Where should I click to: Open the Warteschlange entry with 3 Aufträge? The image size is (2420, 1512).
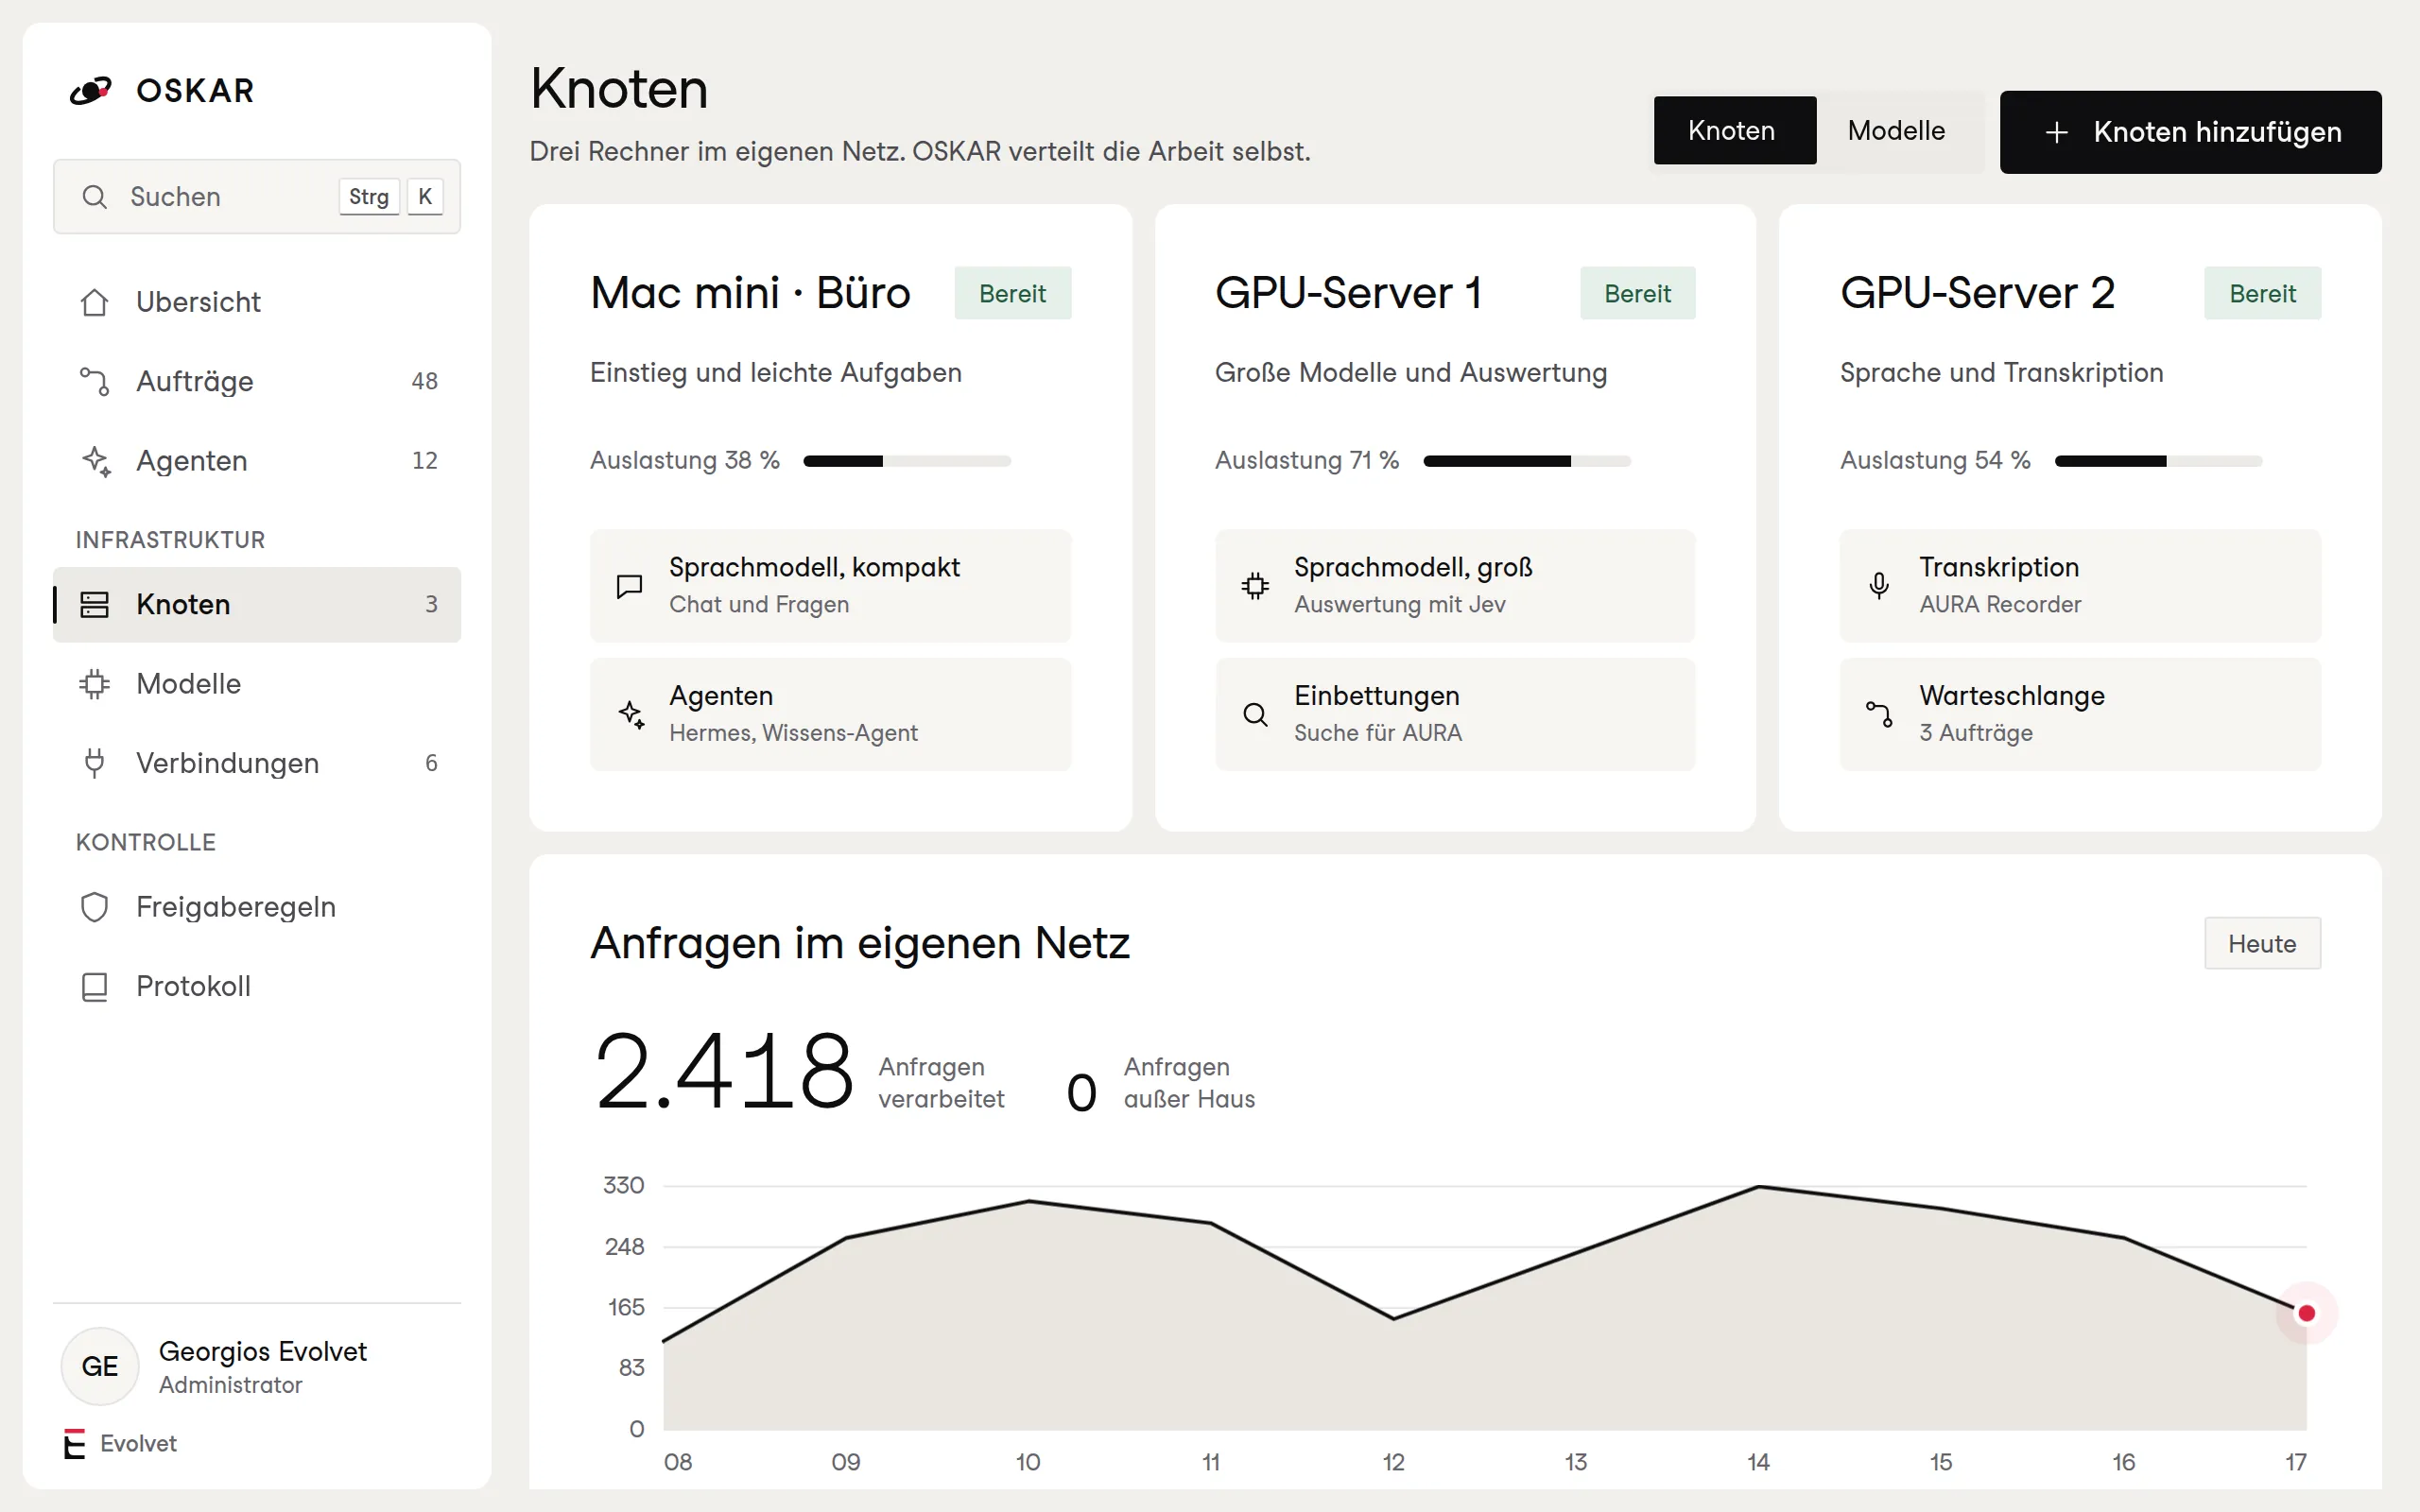click(x=2080, y=714)
